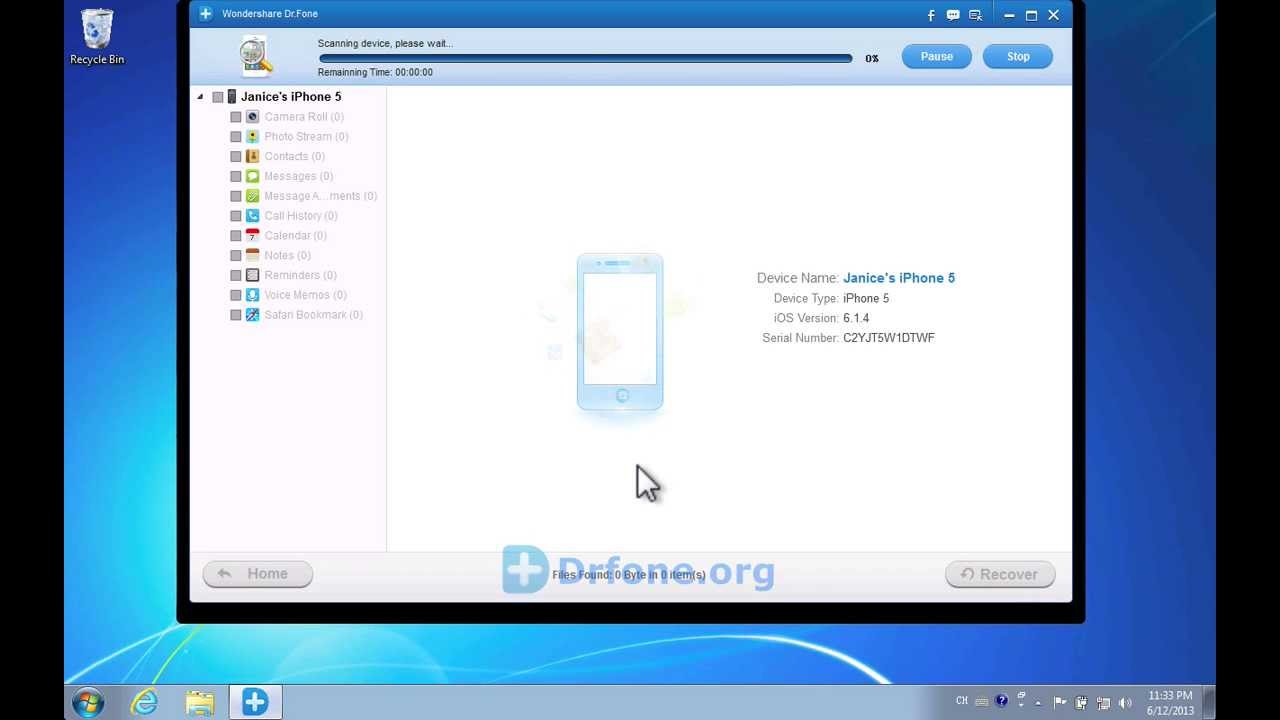1280x720 pixels.
Task: Go back with the Home button
Action: tap(258, 574)
